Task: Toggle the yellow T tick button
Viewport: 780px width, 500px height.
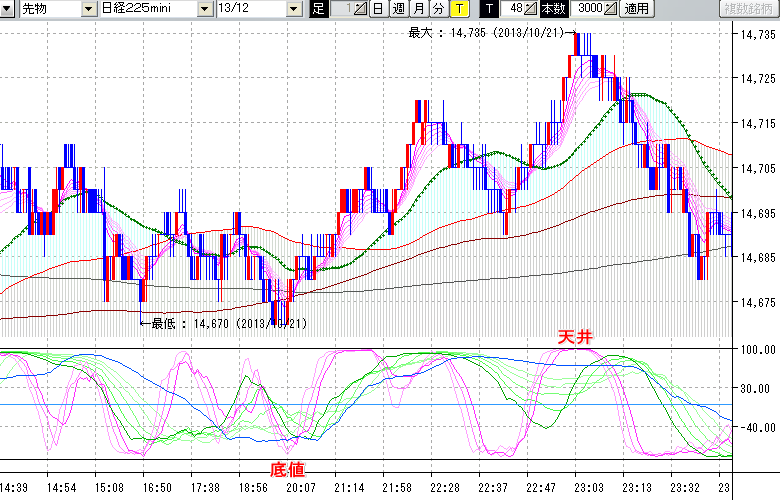Action: [x=459, y=9]
